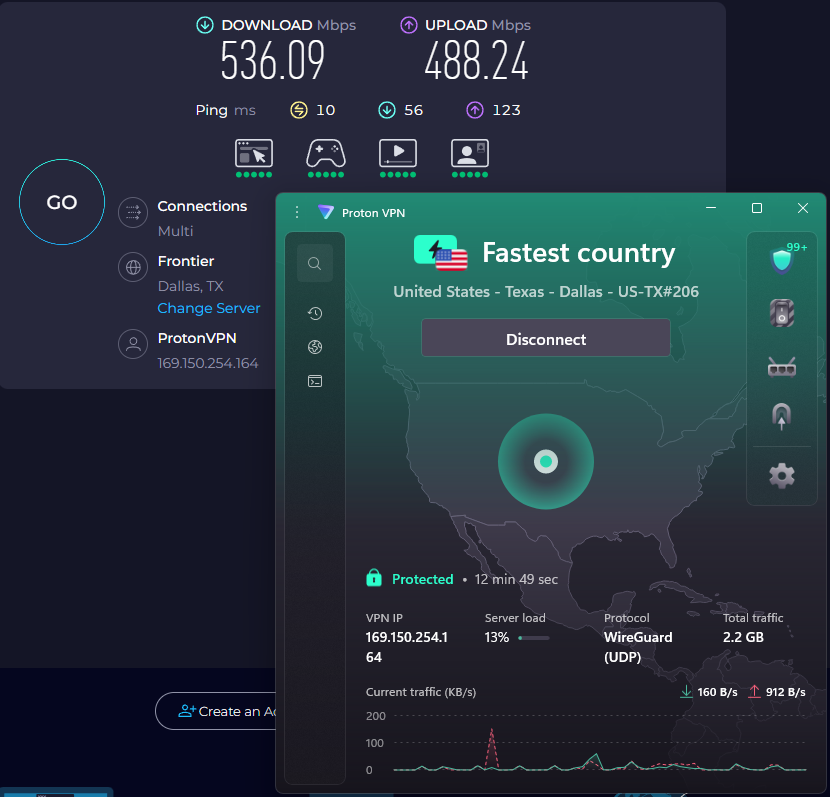Open Port Forwarding router icon
Viewport: 830px width, 797px height.
click(781, 366)
